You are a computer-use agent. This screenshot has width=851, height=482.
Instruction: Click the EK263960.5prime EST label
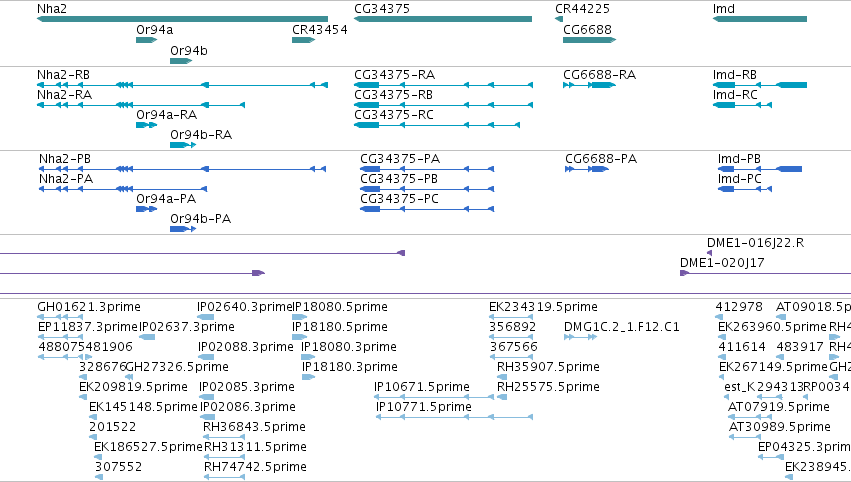tap(772, 327)
